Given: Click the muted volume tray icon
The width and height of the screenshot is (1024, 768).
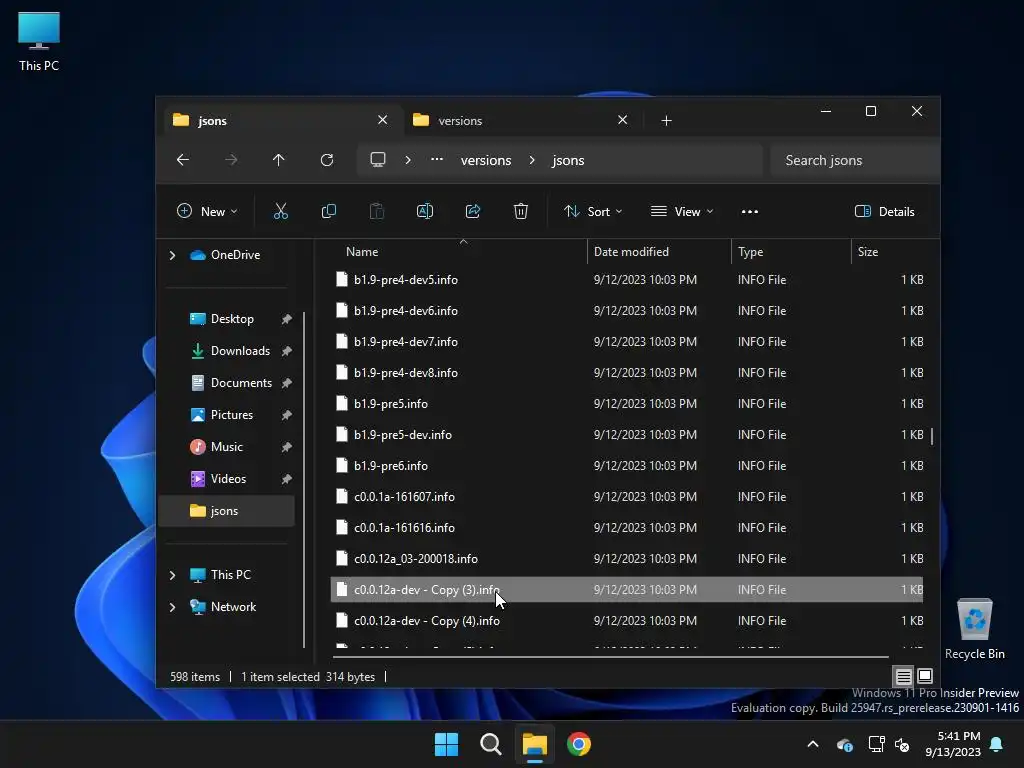Looking at the screenshot, I should click(903, 744).
